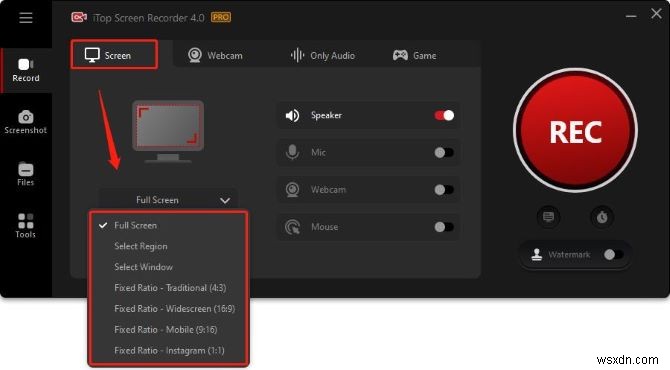Open the Screenshot section in sidebar
The width and height of the screenshot is (670, 370).
click(26, 122)
